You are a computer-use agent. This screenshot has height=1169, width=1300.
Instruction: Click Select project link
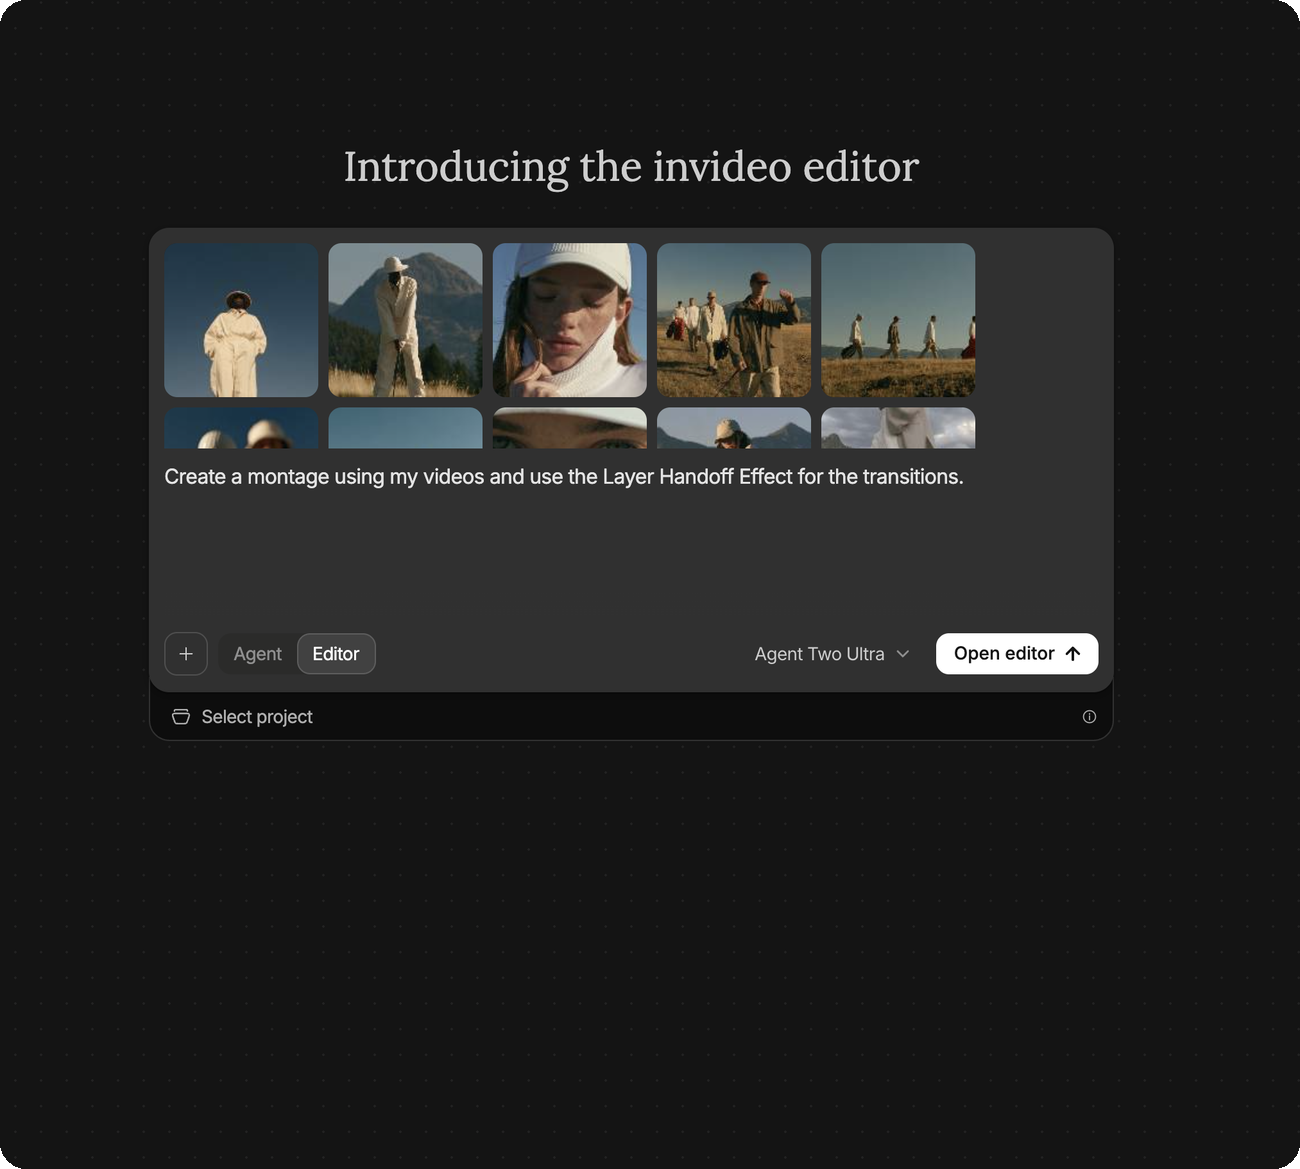pos(257,717)
